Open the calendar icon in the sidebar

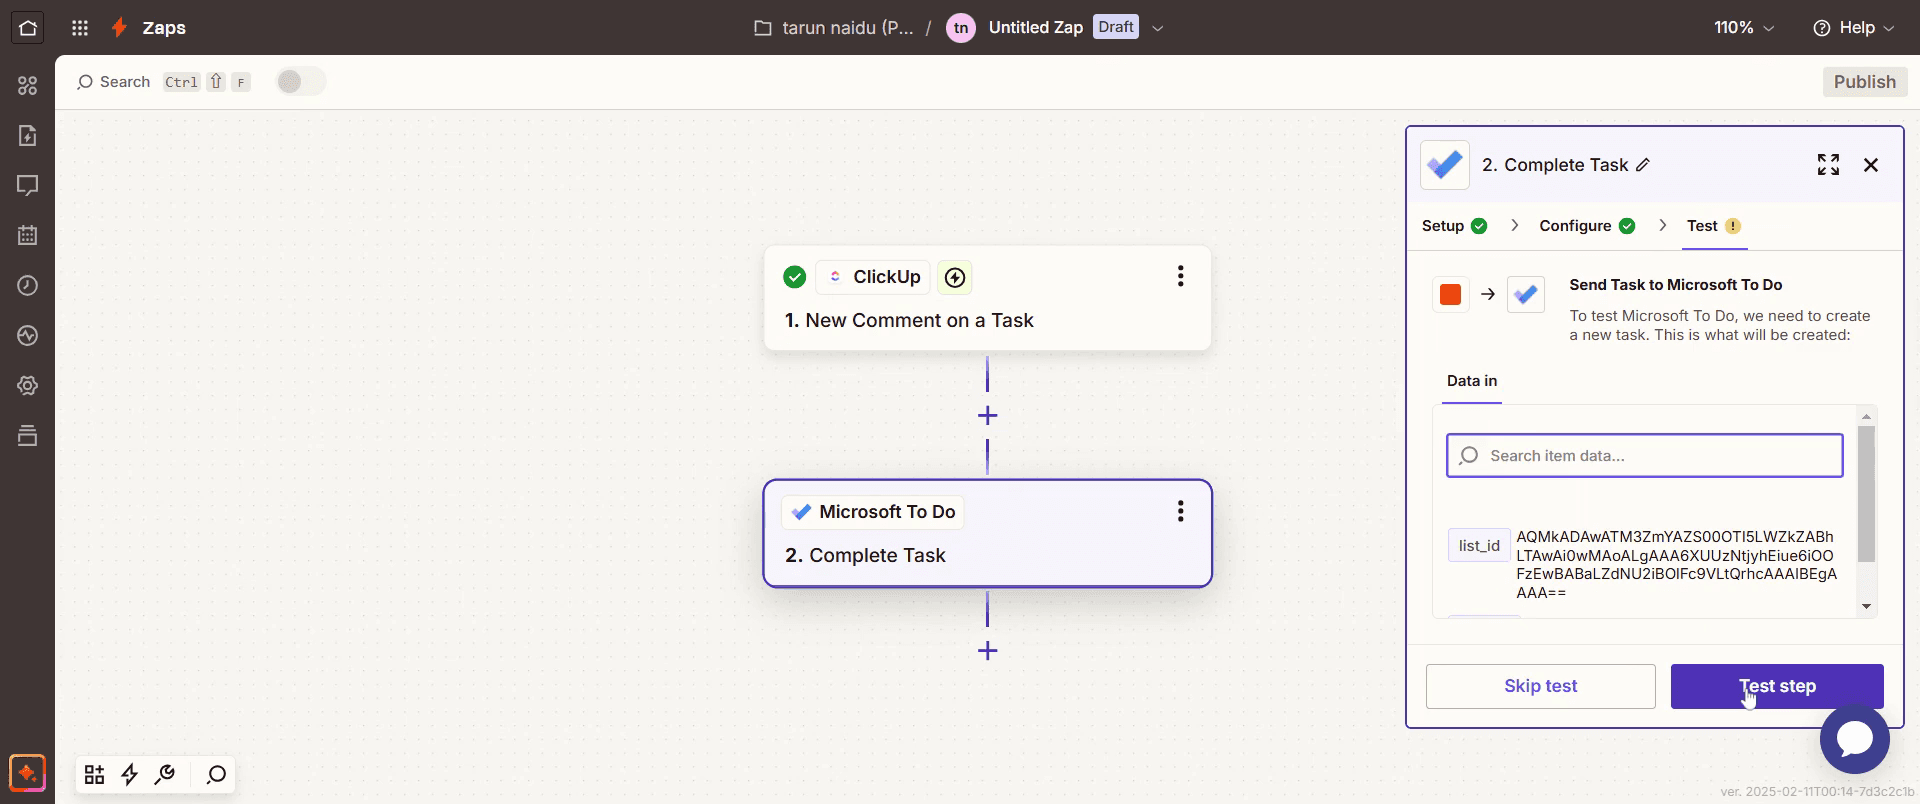(28, 235)
